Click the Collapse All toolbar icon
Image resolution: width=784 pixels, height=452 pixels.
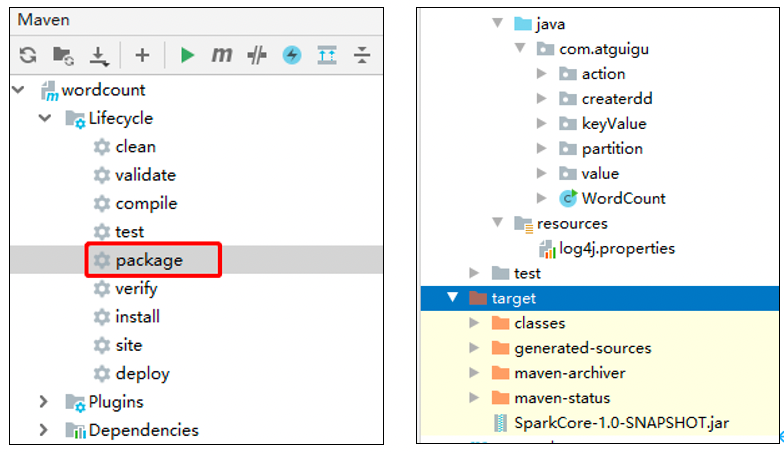coord(361,56)
